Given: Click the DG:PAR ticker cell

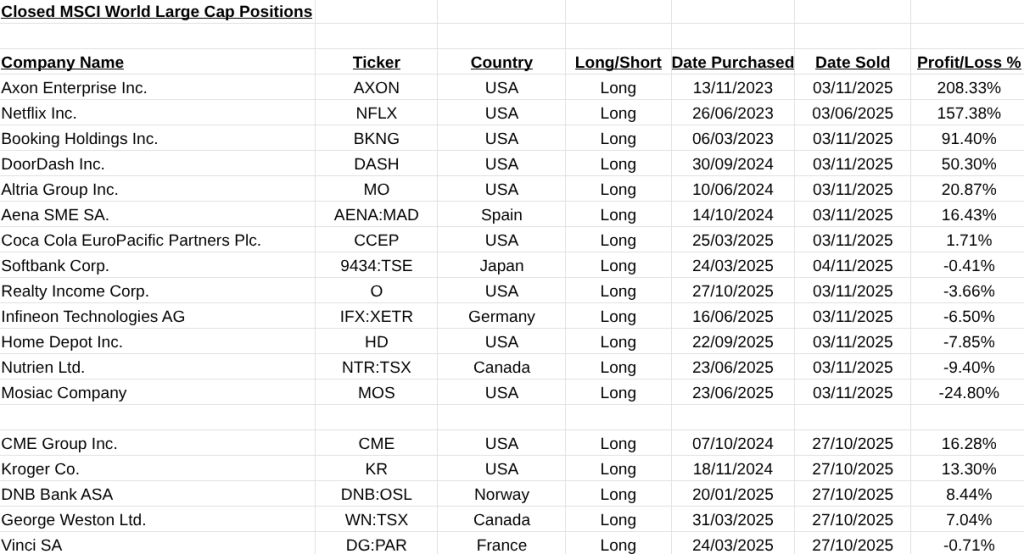Looking at the screenshot, I should (376, 545).
